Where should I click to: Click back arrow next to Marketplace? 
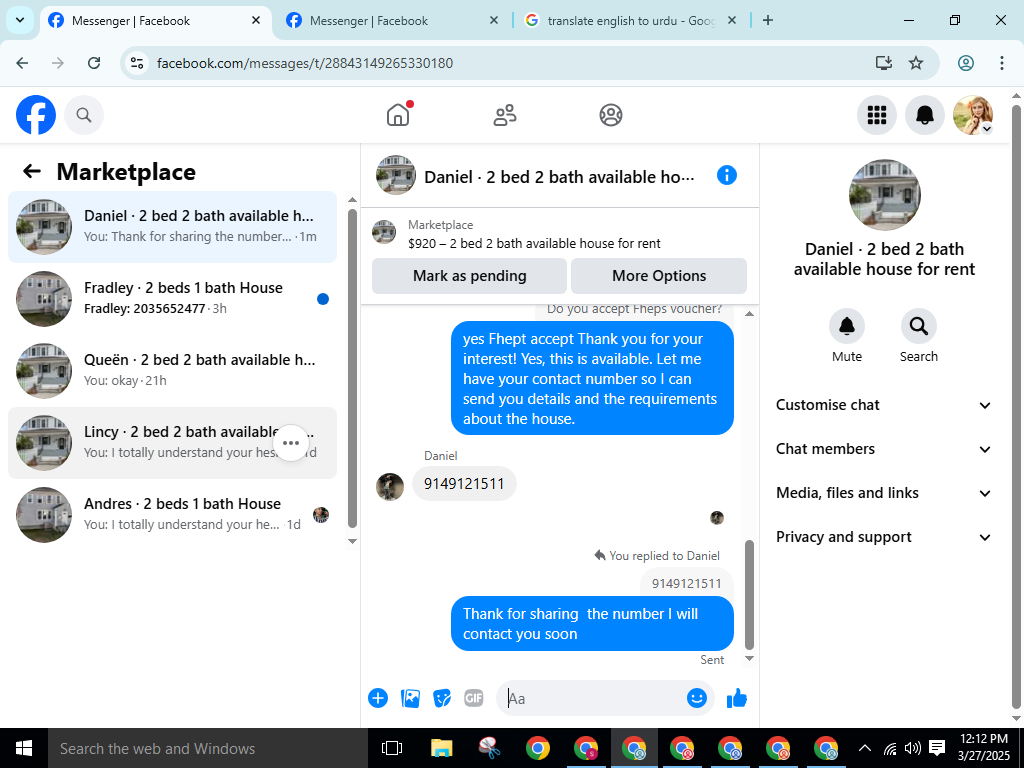click(31, 171)
